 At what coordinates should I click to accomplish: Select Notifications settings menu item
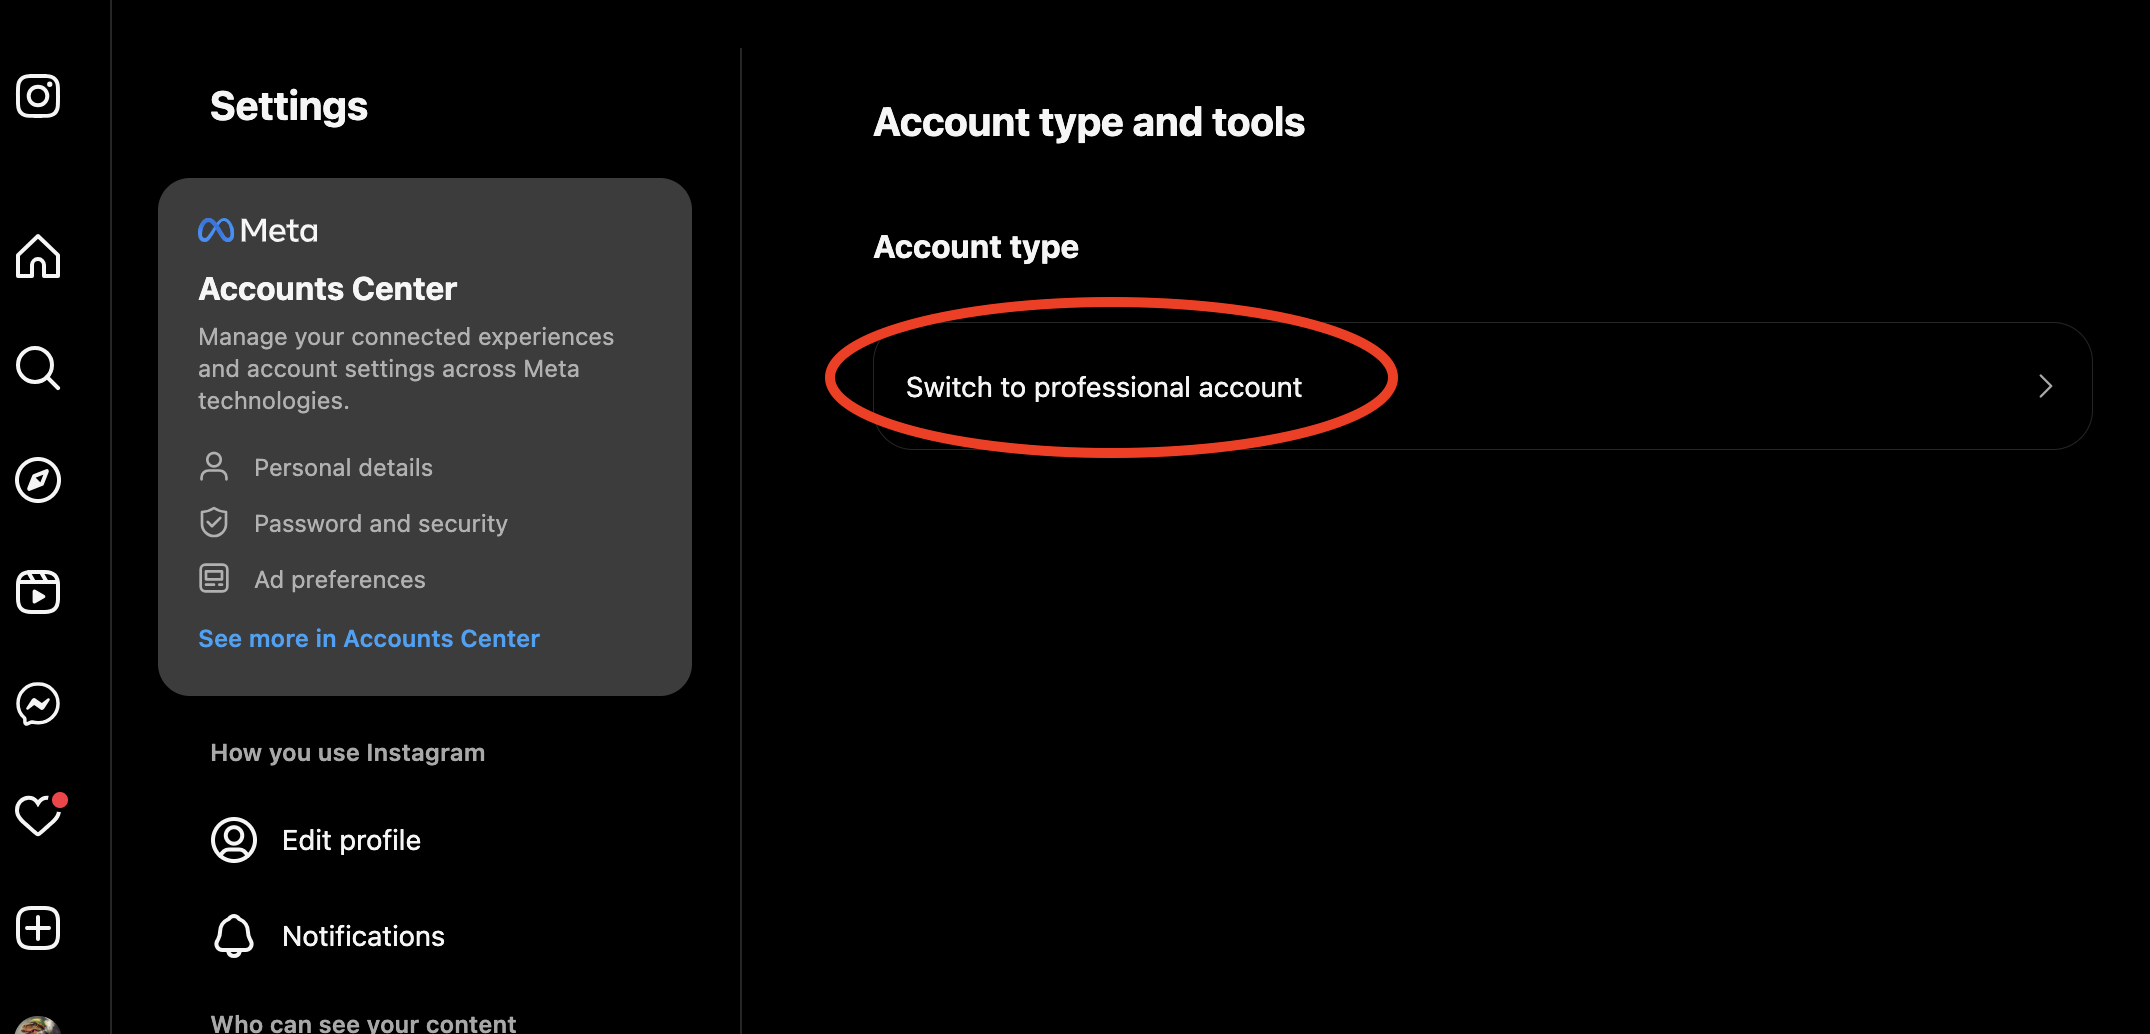click(x=363, y=936)
